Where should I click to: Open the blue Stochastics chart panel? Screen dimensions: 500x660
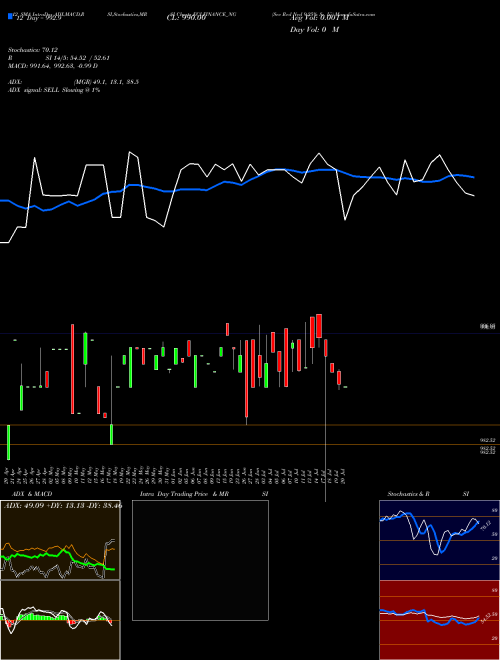pyautogui.click(x=439, y=540)
